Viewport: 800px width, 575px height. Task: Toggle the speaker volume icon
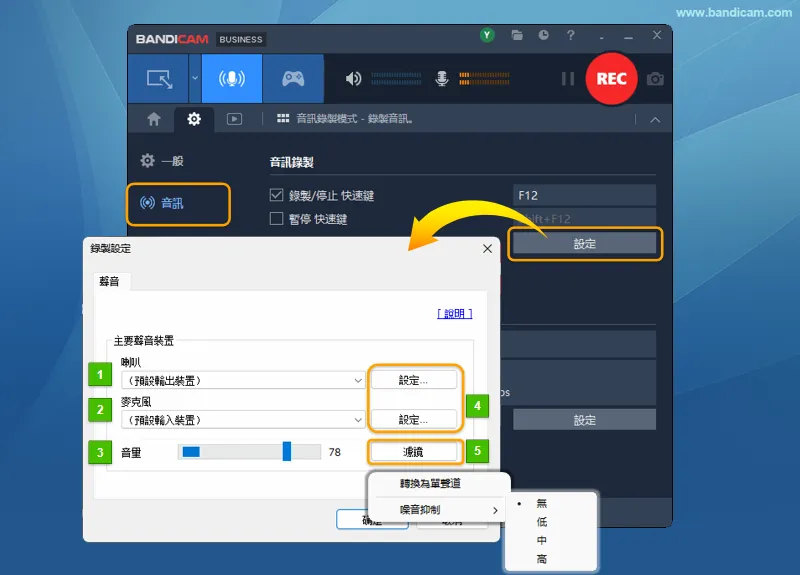pyautogui.click(x=353, y=79)
